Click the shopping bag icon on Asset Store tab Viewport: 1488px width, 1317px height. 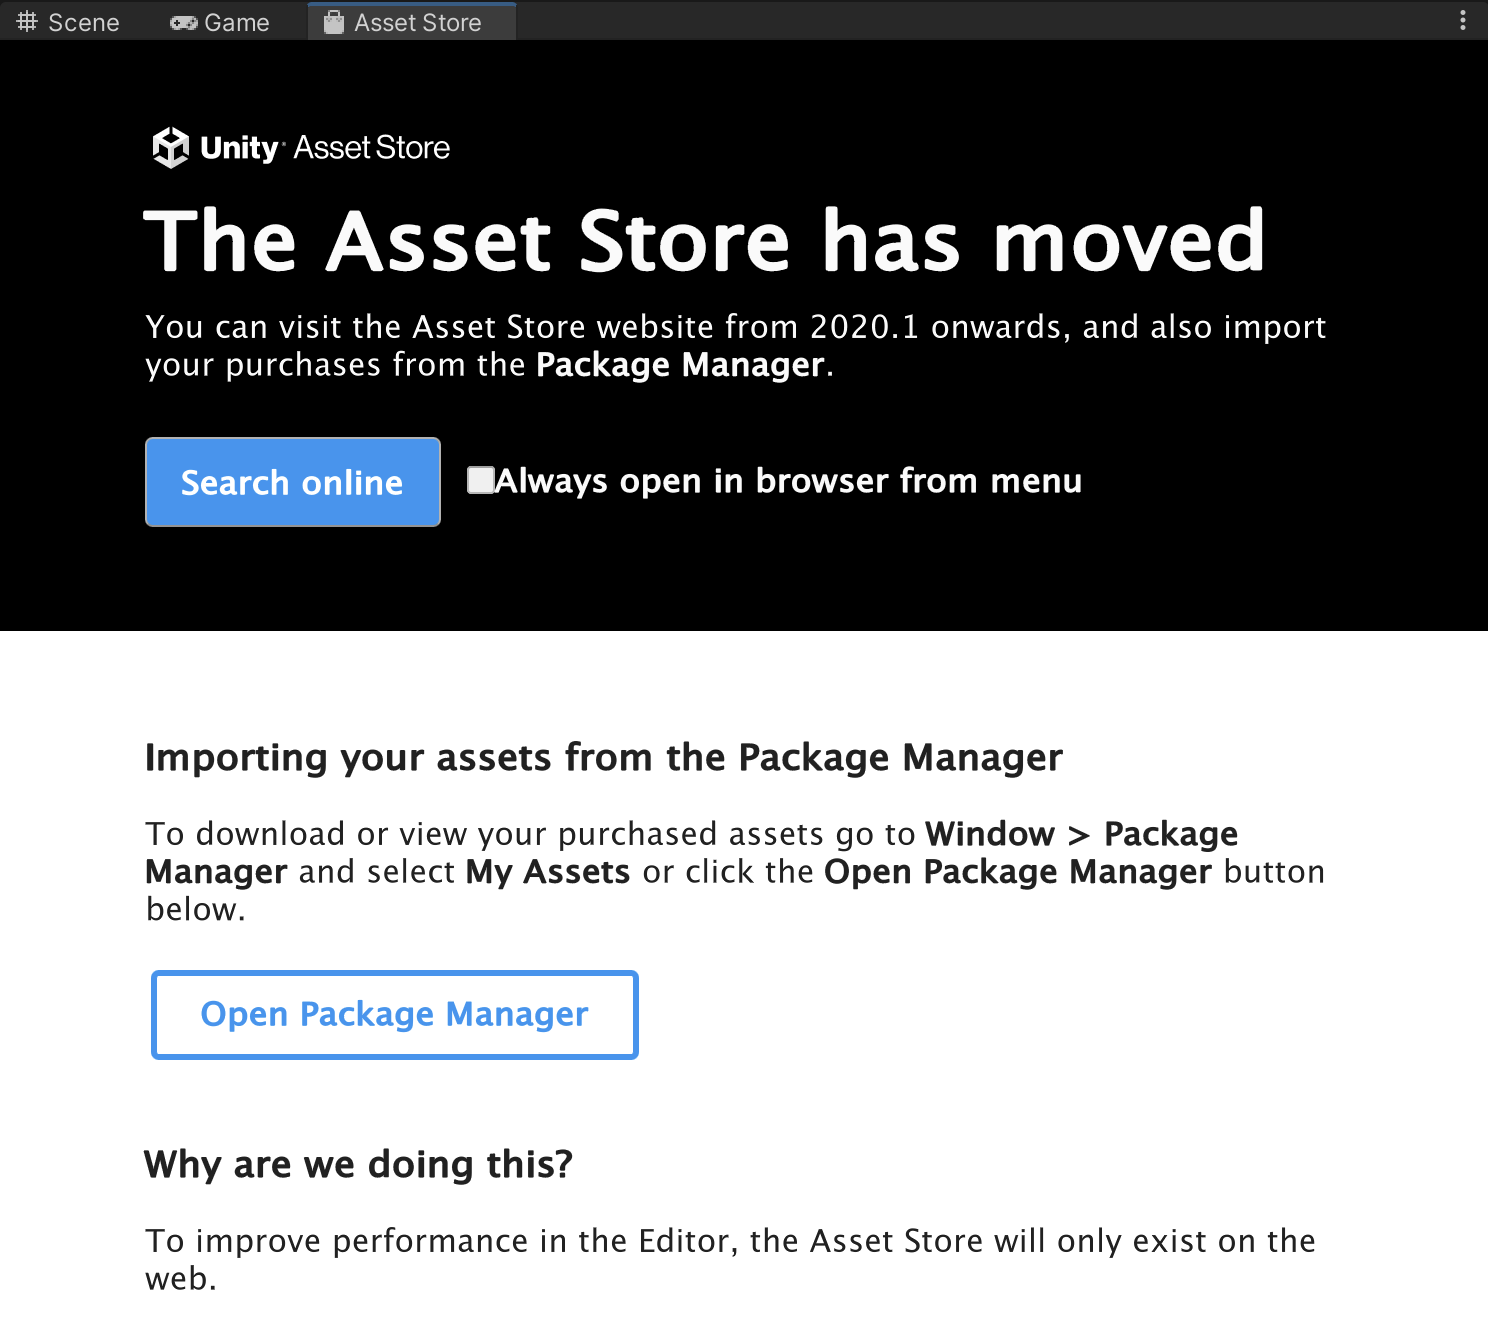(334, 22)
